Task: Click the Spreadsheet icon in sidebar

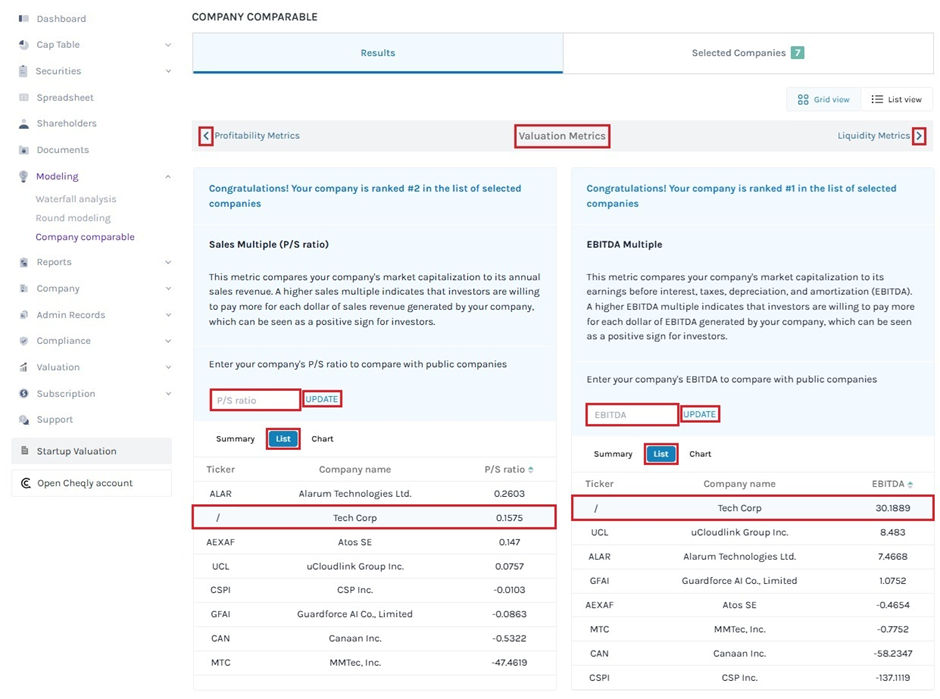Action: (x=24, y=98)
